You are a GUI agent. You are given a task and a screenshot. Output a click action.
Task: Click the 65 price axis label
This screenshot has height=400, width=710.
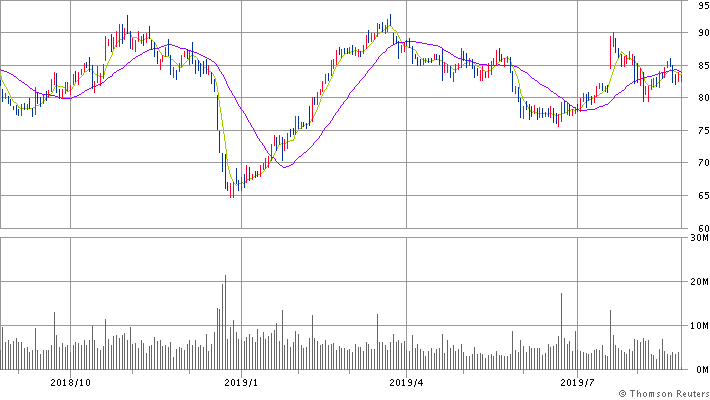(x=704, y=196)
